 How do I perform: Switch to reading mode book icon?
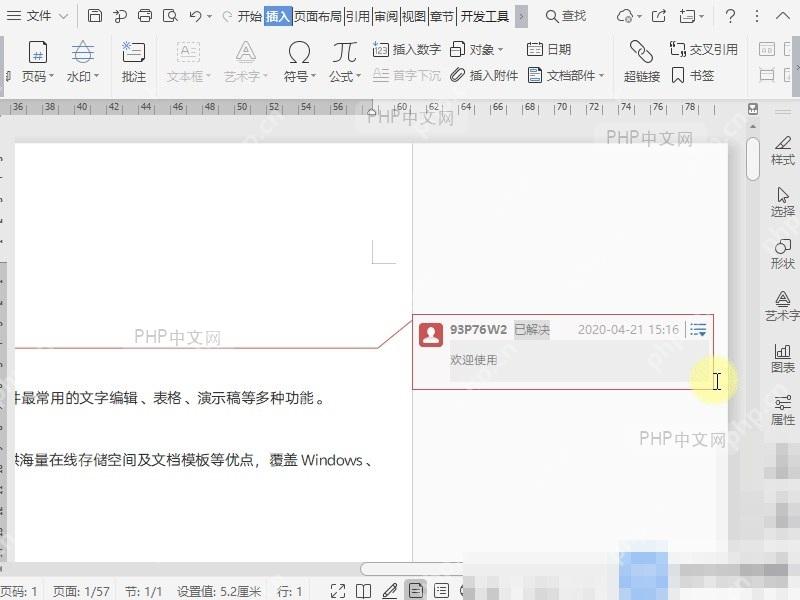tap(363, 591)
